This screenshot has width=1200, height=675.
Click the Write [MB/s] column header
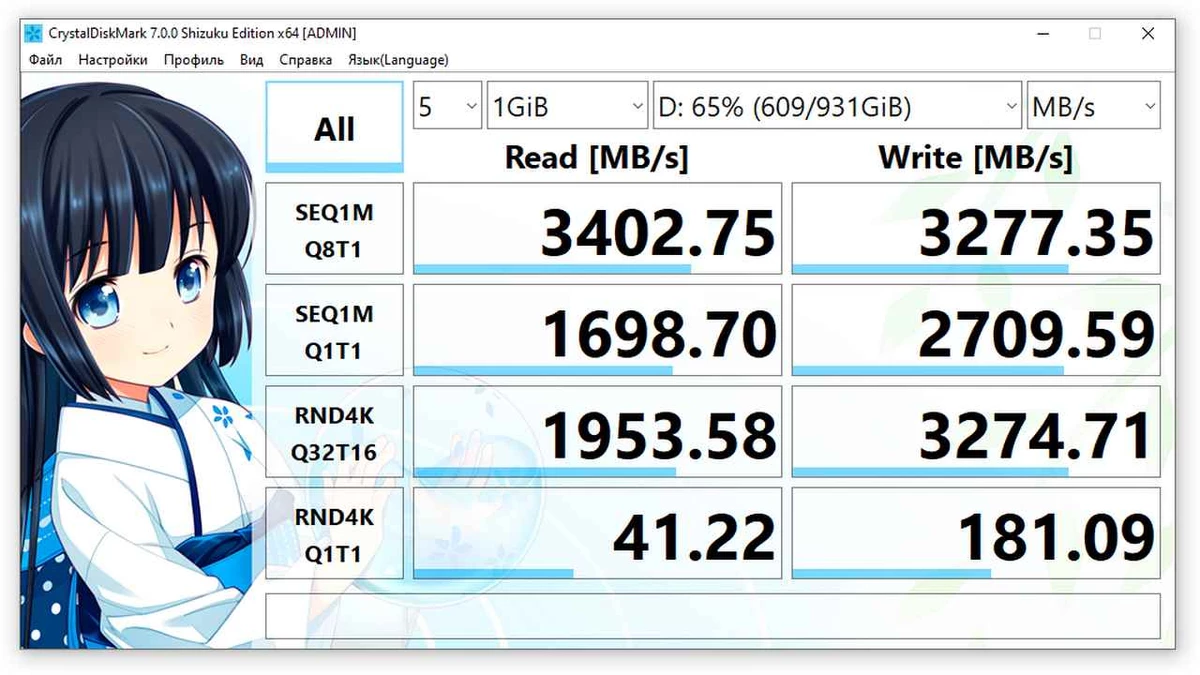click(976, 157)
